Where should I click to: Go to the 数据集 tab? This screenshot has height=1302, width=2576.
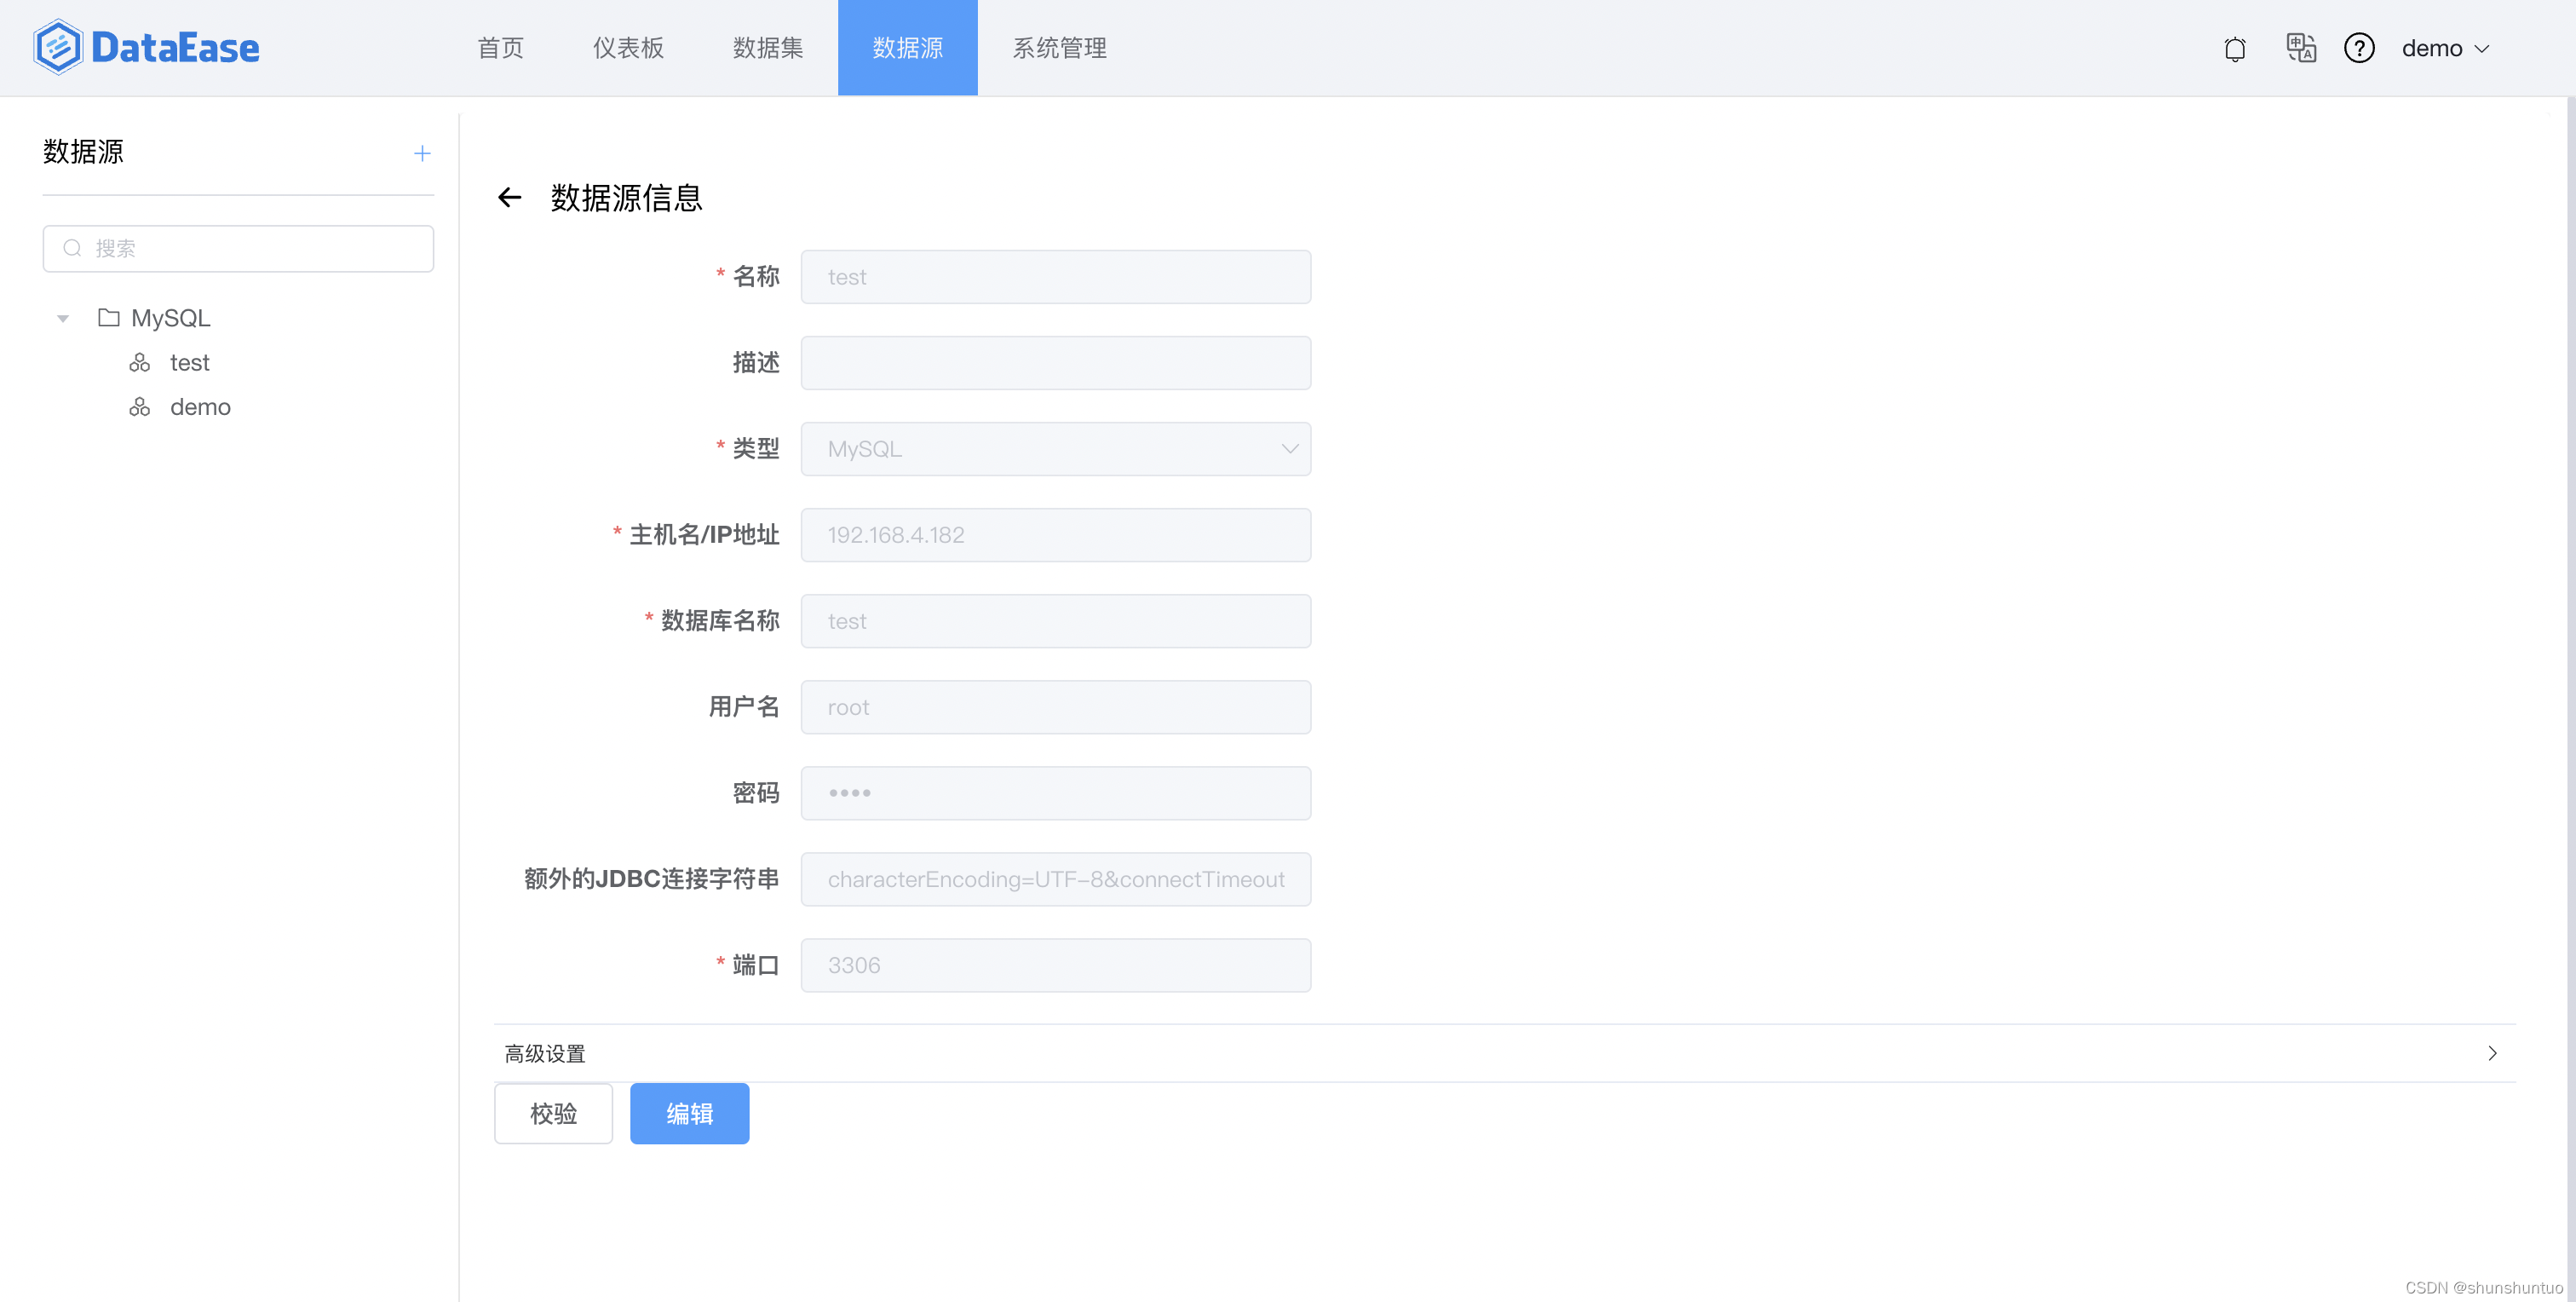767,48
